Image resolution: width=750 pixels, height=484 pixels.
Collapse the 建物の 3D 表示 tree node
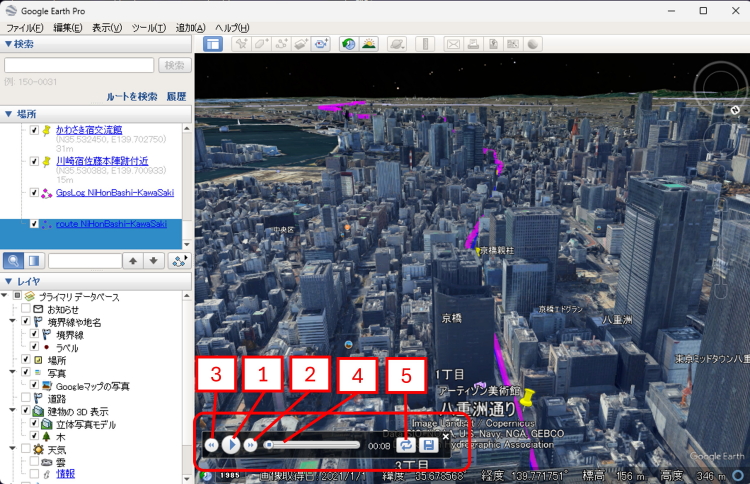pos(14,411)
